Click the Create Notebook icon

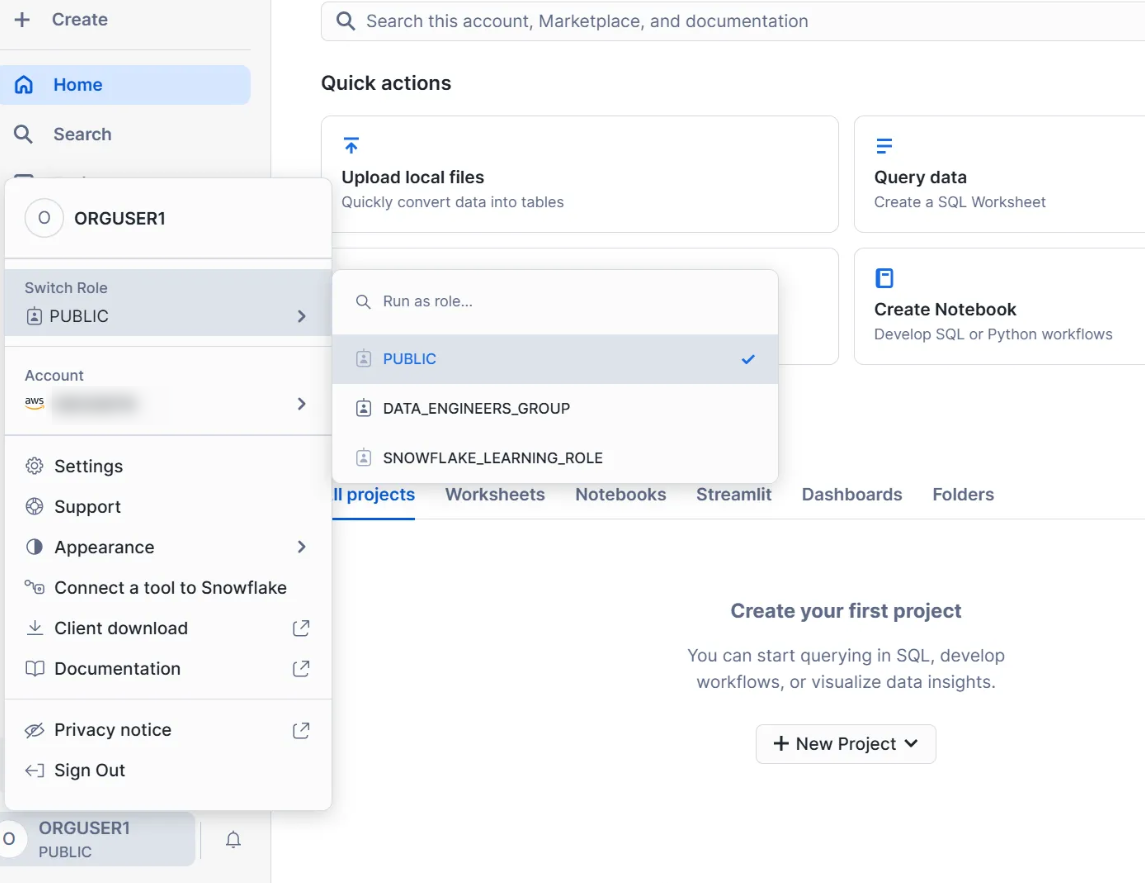click(x=884, y=278)
